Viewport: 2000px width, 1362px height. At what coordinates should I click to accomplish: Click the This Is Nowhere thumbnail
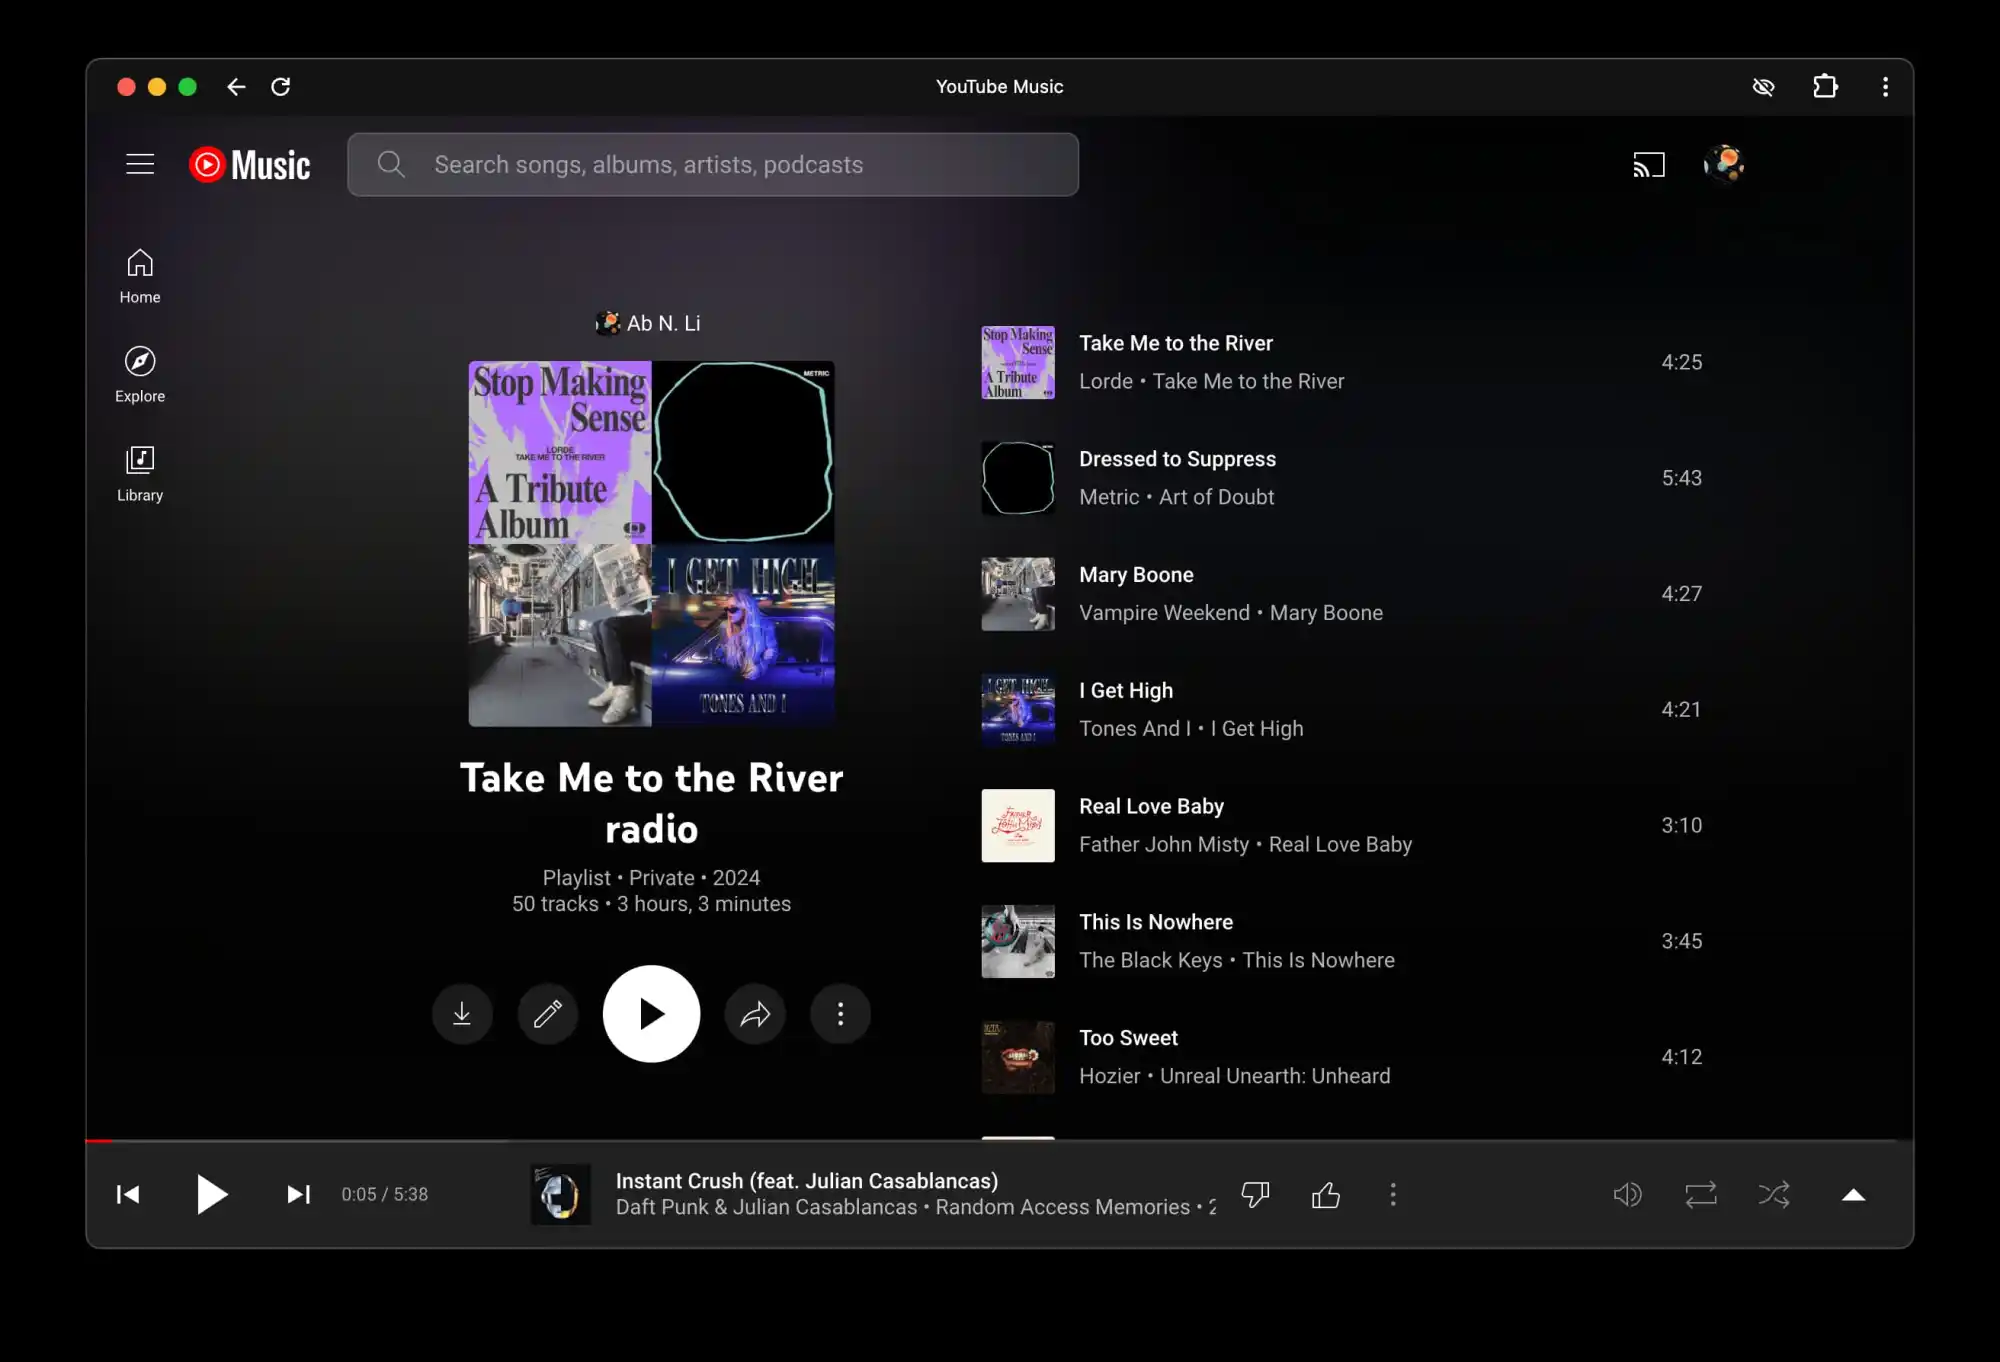pyautogui.click(x=1018, y=942)
